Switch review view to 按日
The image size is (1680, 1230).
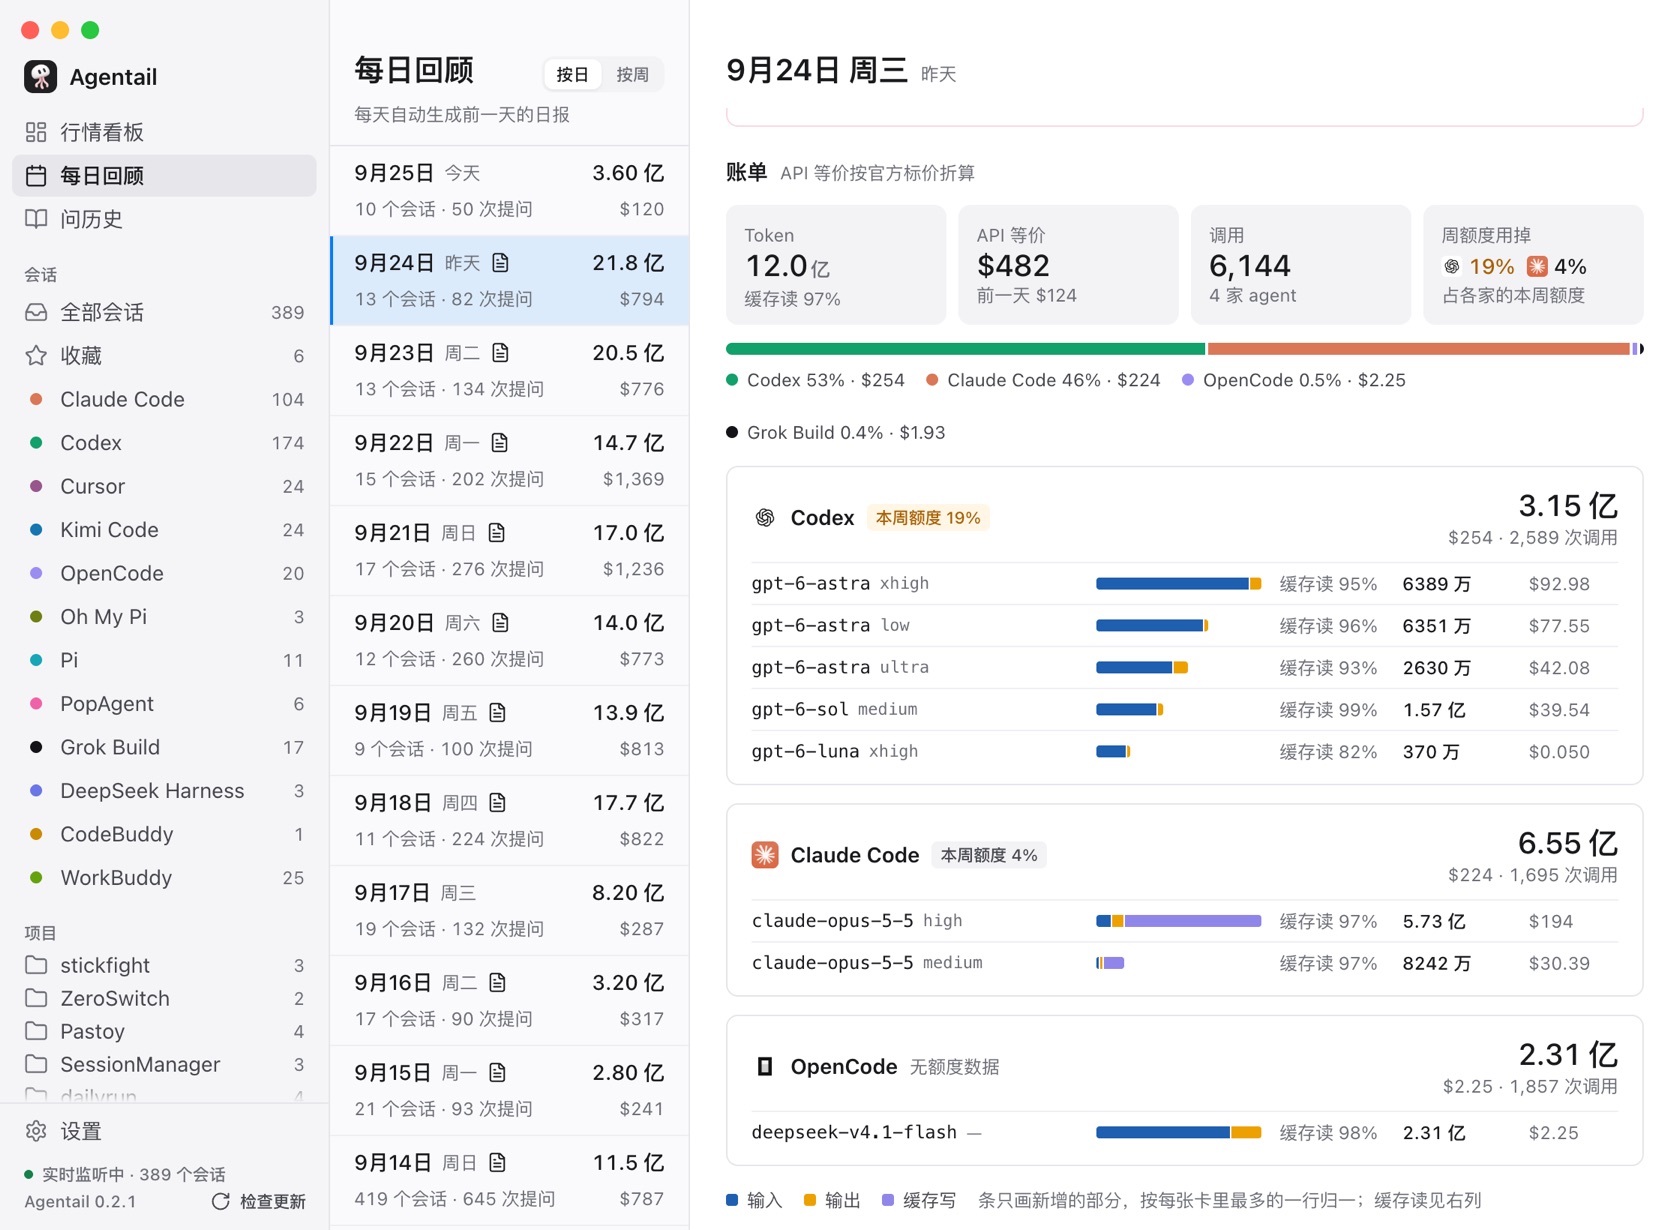tap(573, 74)
